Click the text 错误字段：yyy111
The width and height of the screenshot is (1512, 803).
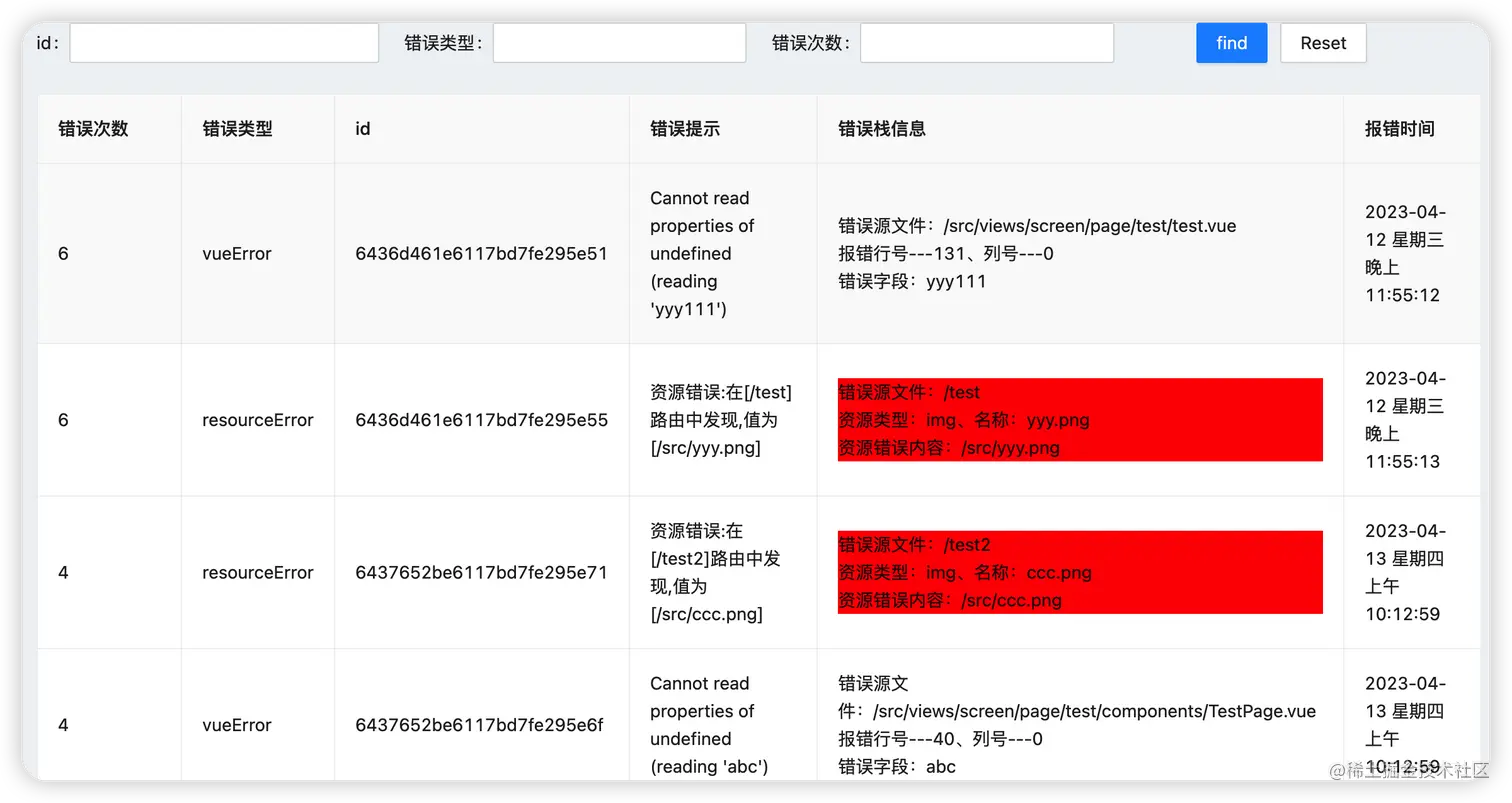[912, 282]
